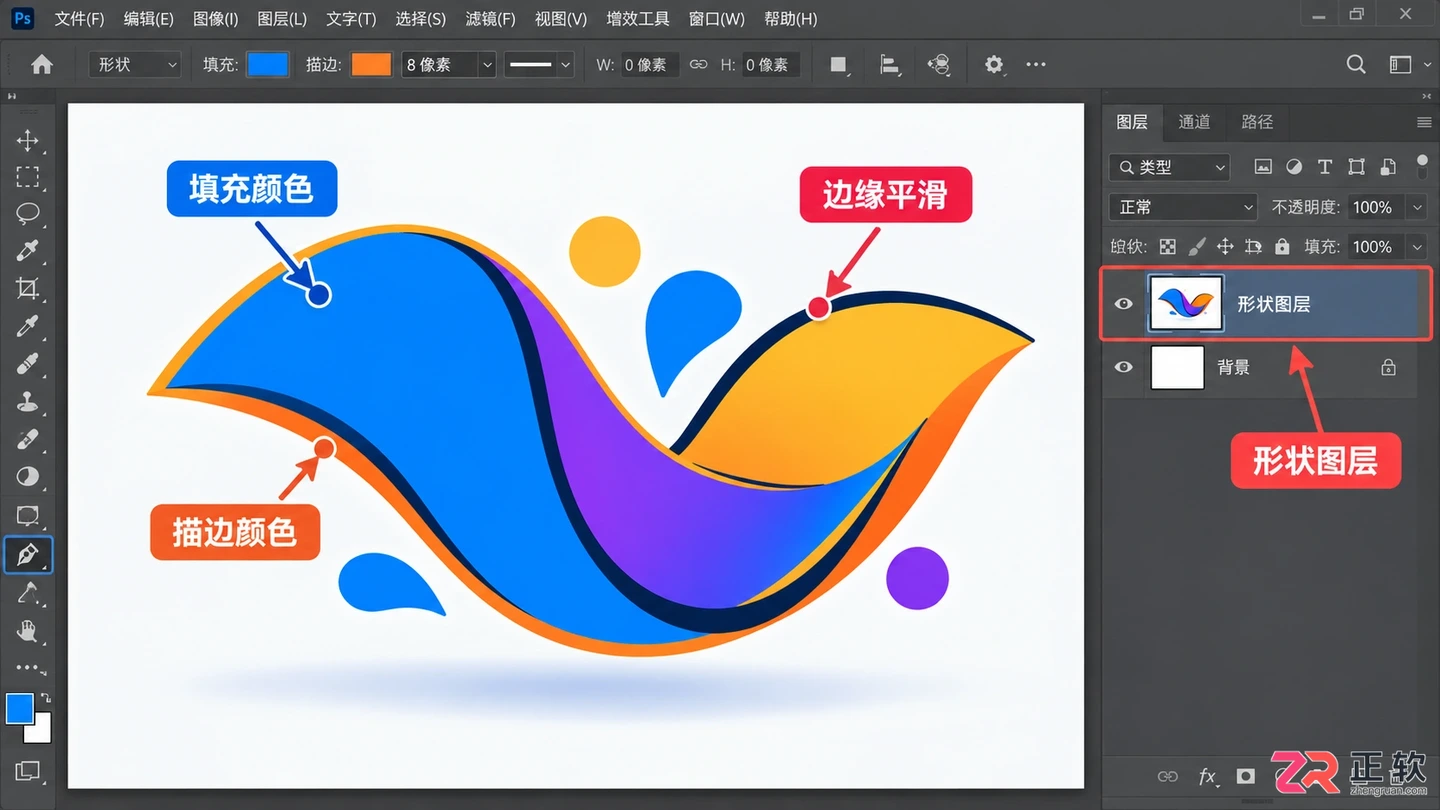Toggle lock transparent pixels checkerboard icon
1440x810 pixels.
(x=1167, y=246)
